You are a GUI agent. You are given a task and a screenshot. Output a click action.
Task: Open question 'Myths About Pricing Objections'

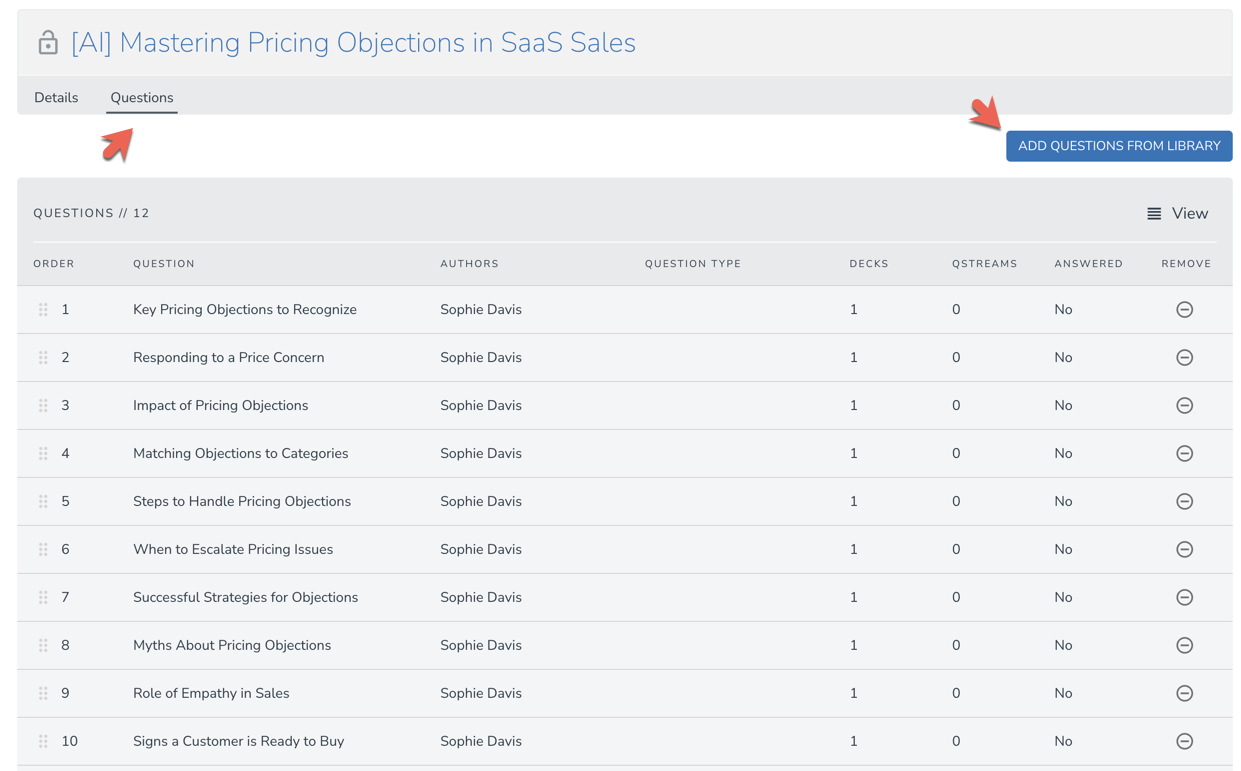[232, 646]
